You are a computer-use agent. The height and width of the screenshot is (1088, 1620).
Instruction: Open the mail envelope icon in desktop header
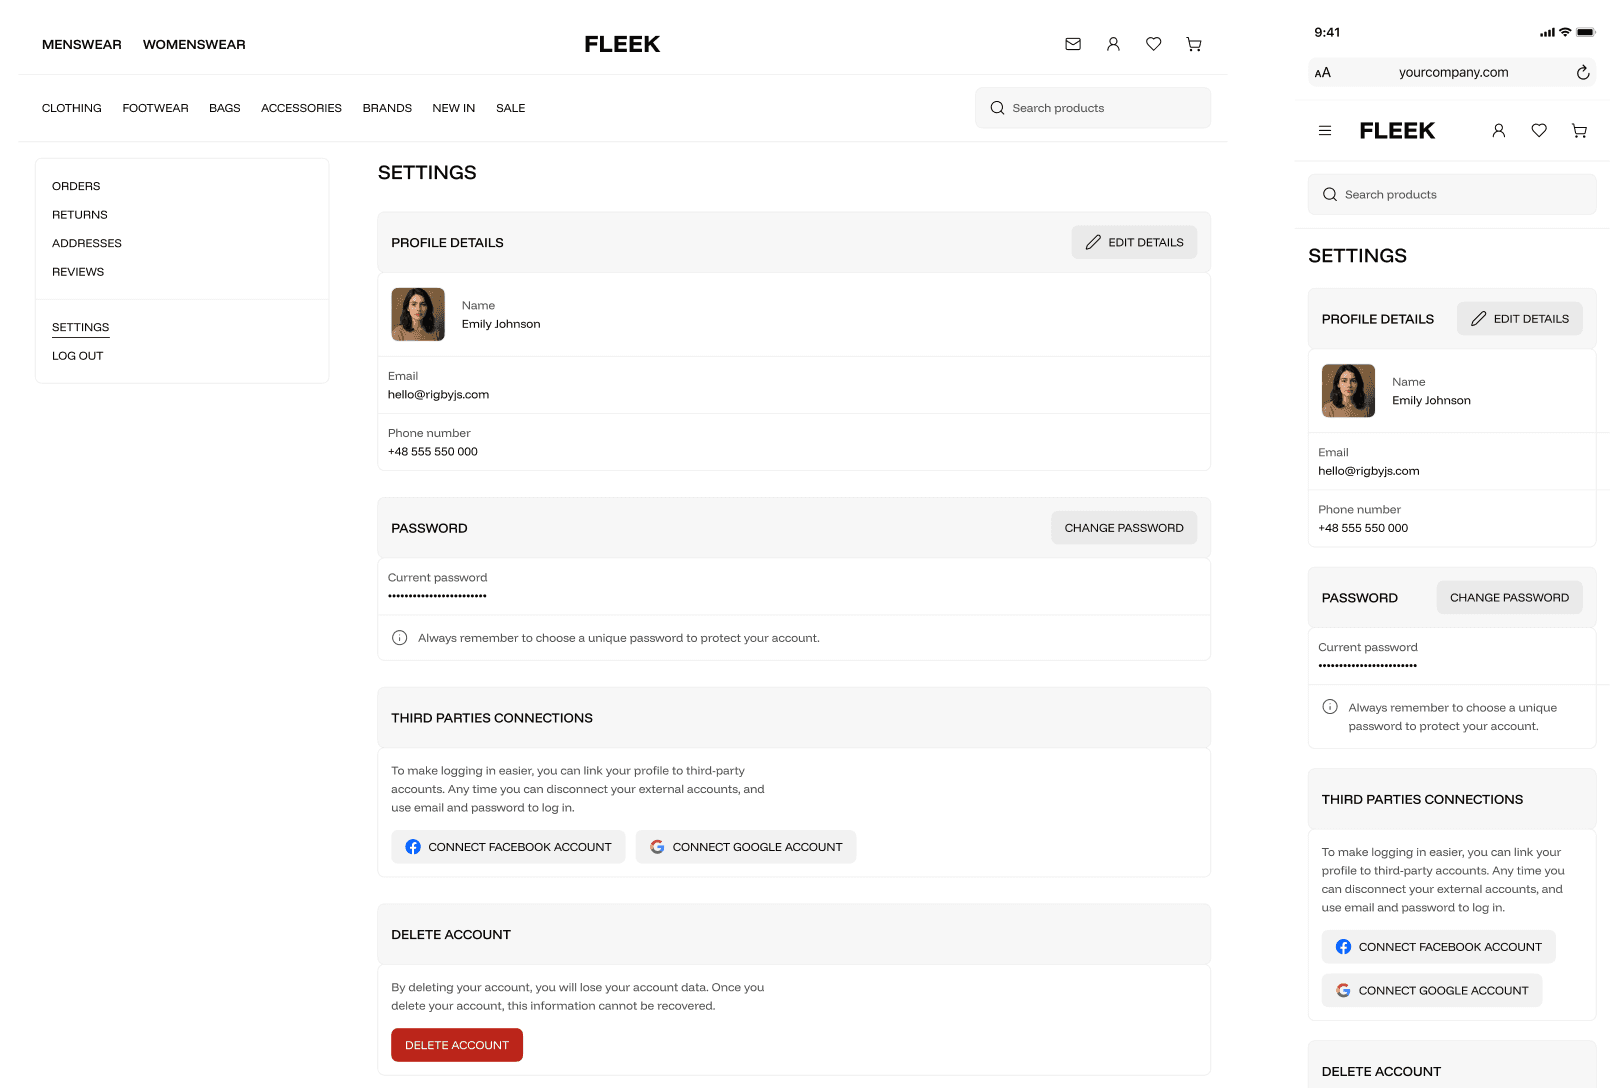[x=1073, y=44]
